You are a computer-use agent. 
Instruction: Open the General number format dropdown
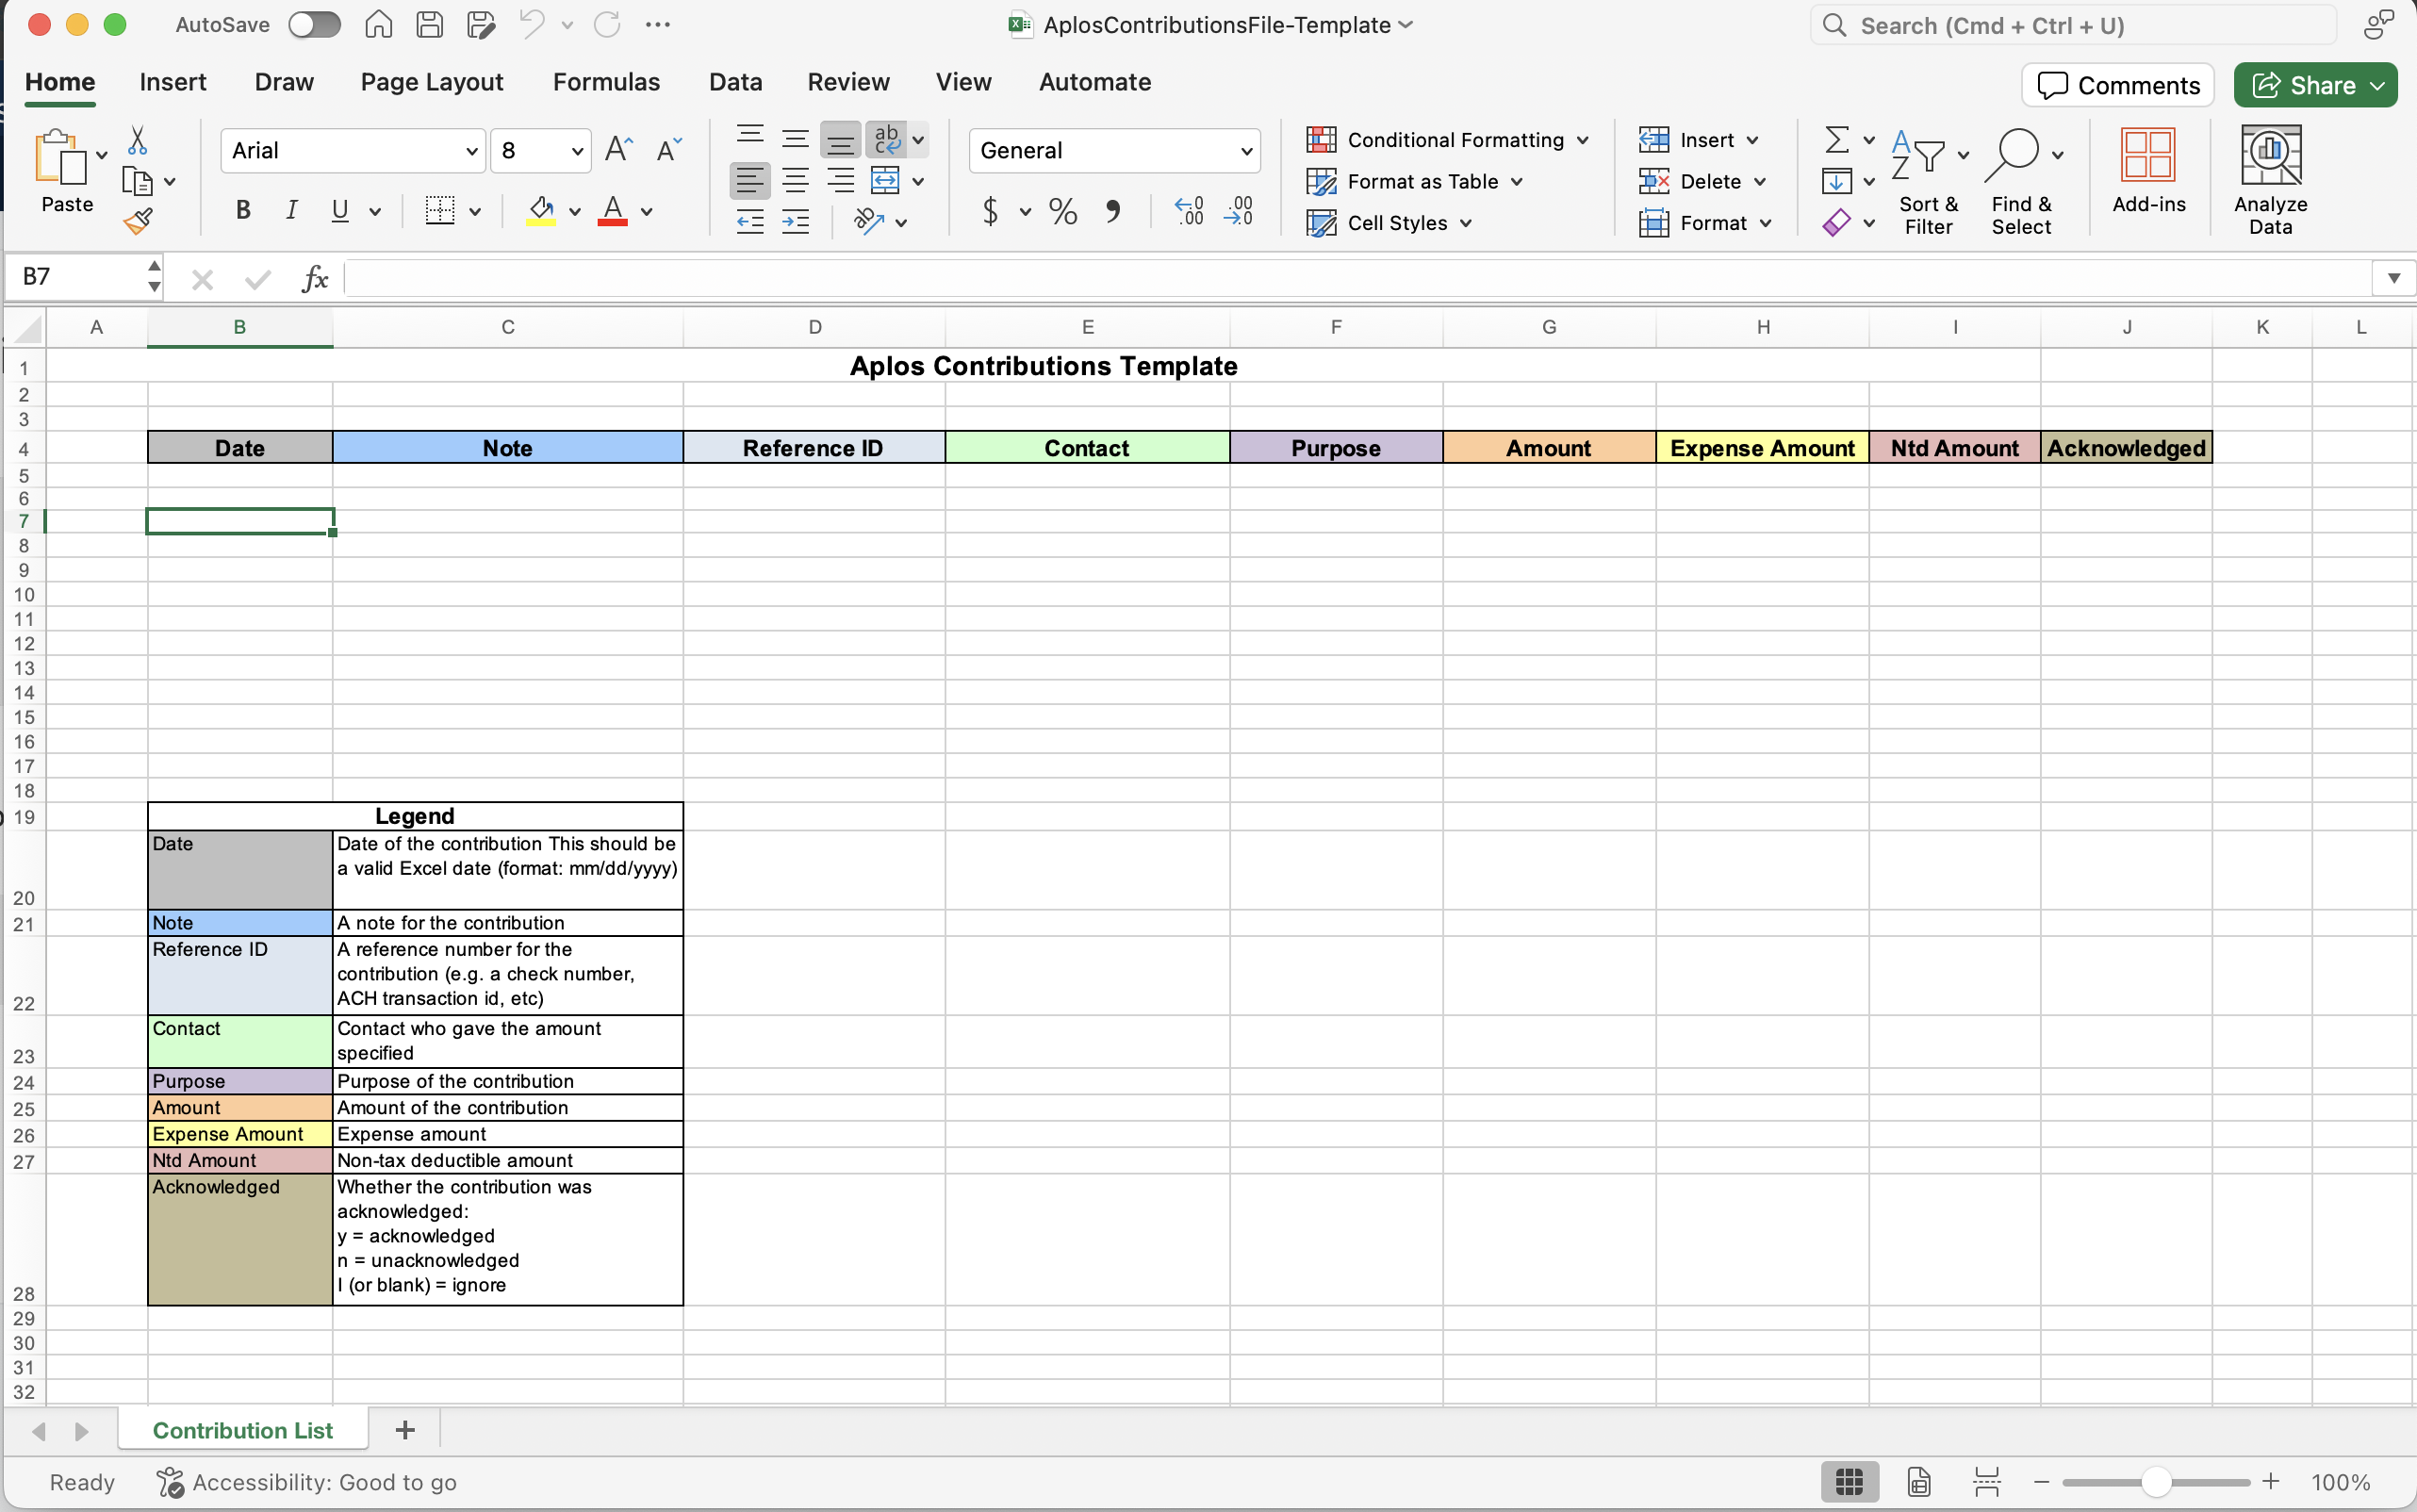click(x=1246, y=151)
